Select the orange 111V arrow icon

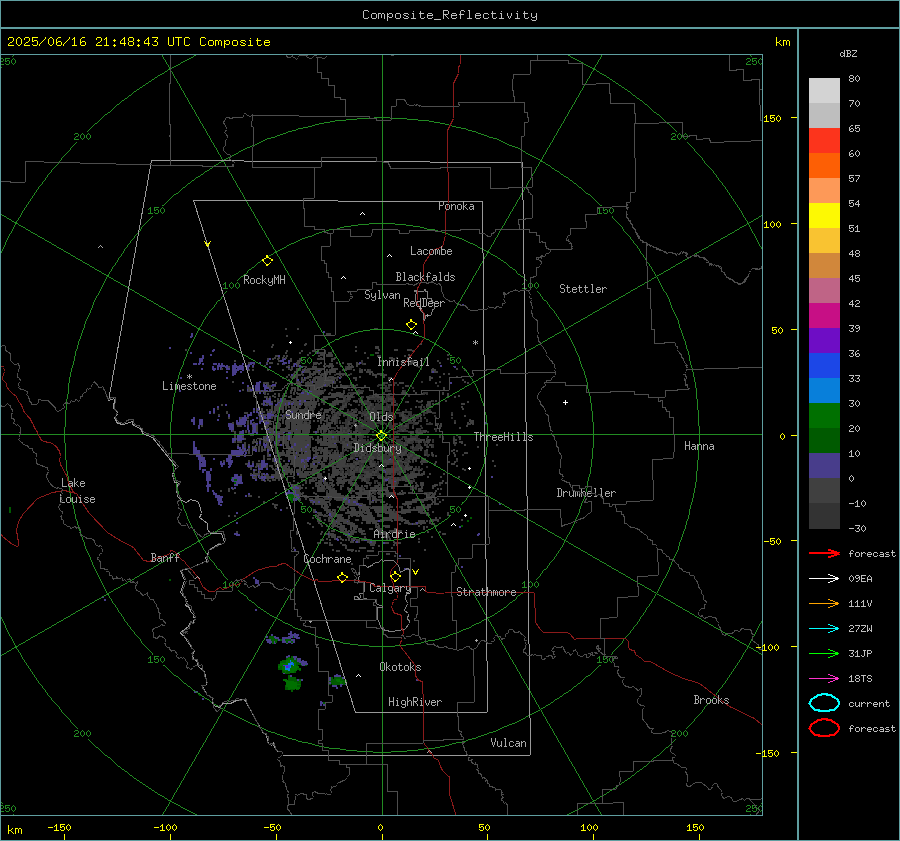(x=824, y=603)
